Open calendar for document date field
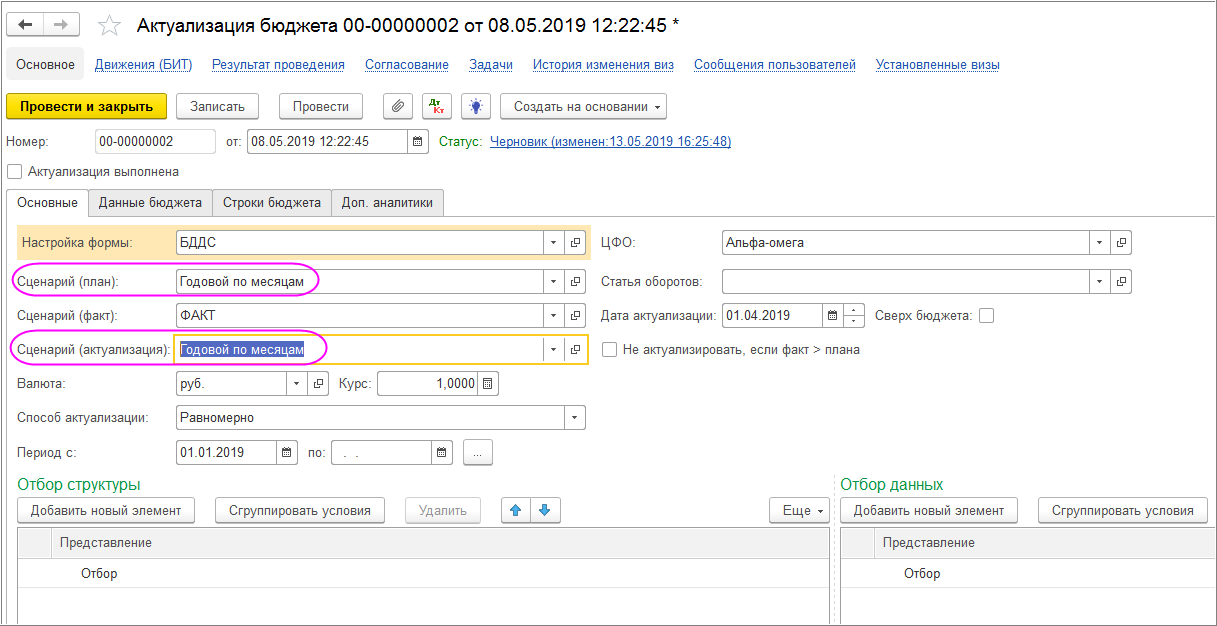The width and height of the screenshot is (1217, 626). [419, 142]
